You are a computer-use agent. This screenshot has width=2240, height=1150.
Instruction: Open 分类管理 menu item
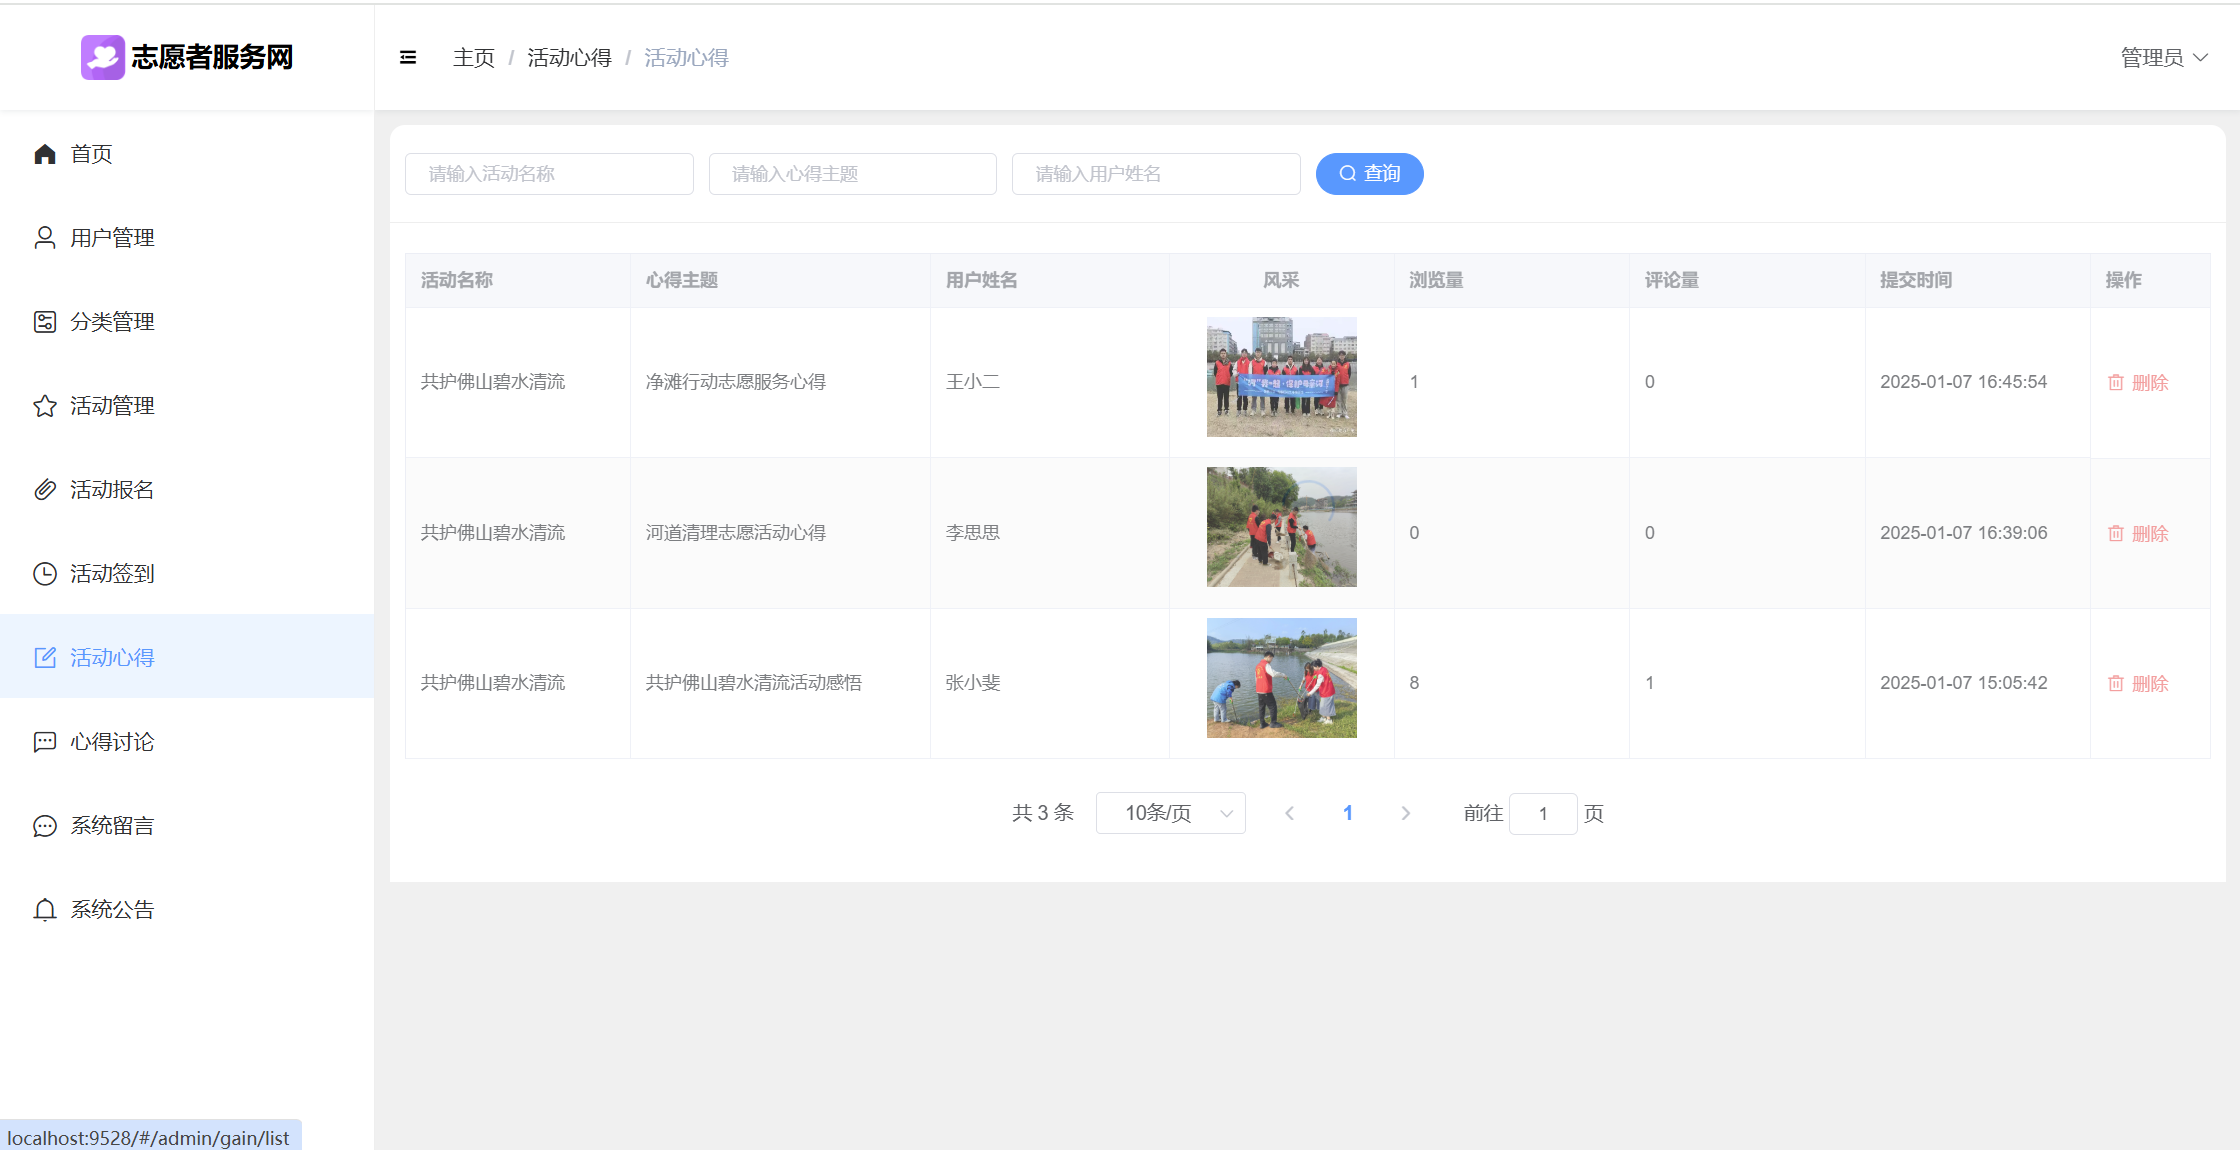pos(112,322)
